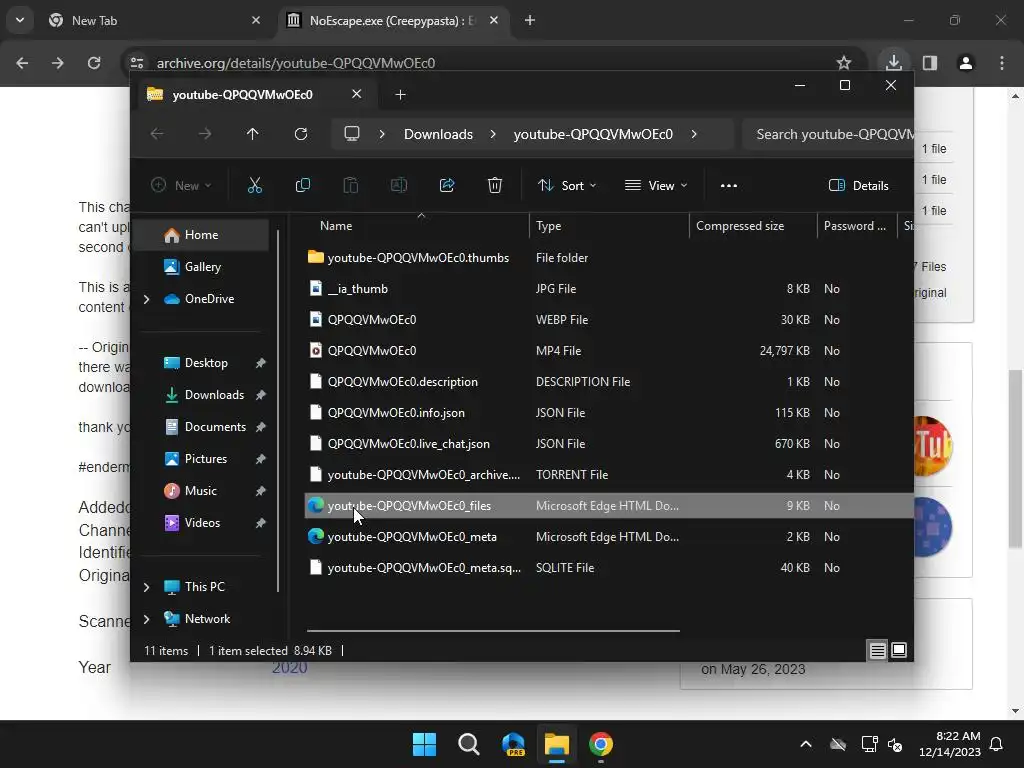The height and width of the screenshot is (768, 1024).
Task: Select QPQQVMwOEc0.description file
Action: pyautogui.click(x=609, y=381)
